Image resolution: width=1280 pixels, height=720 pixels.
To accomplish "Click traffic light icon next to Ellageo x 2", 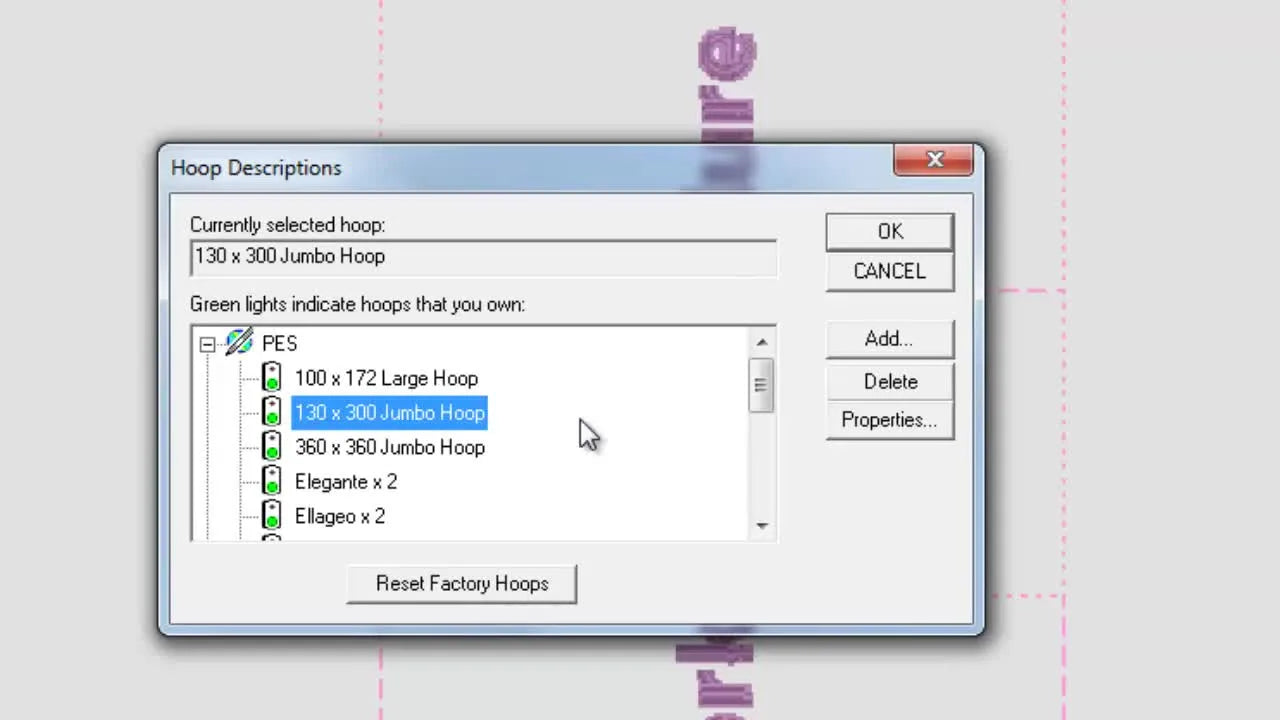I will coord(271,516).
